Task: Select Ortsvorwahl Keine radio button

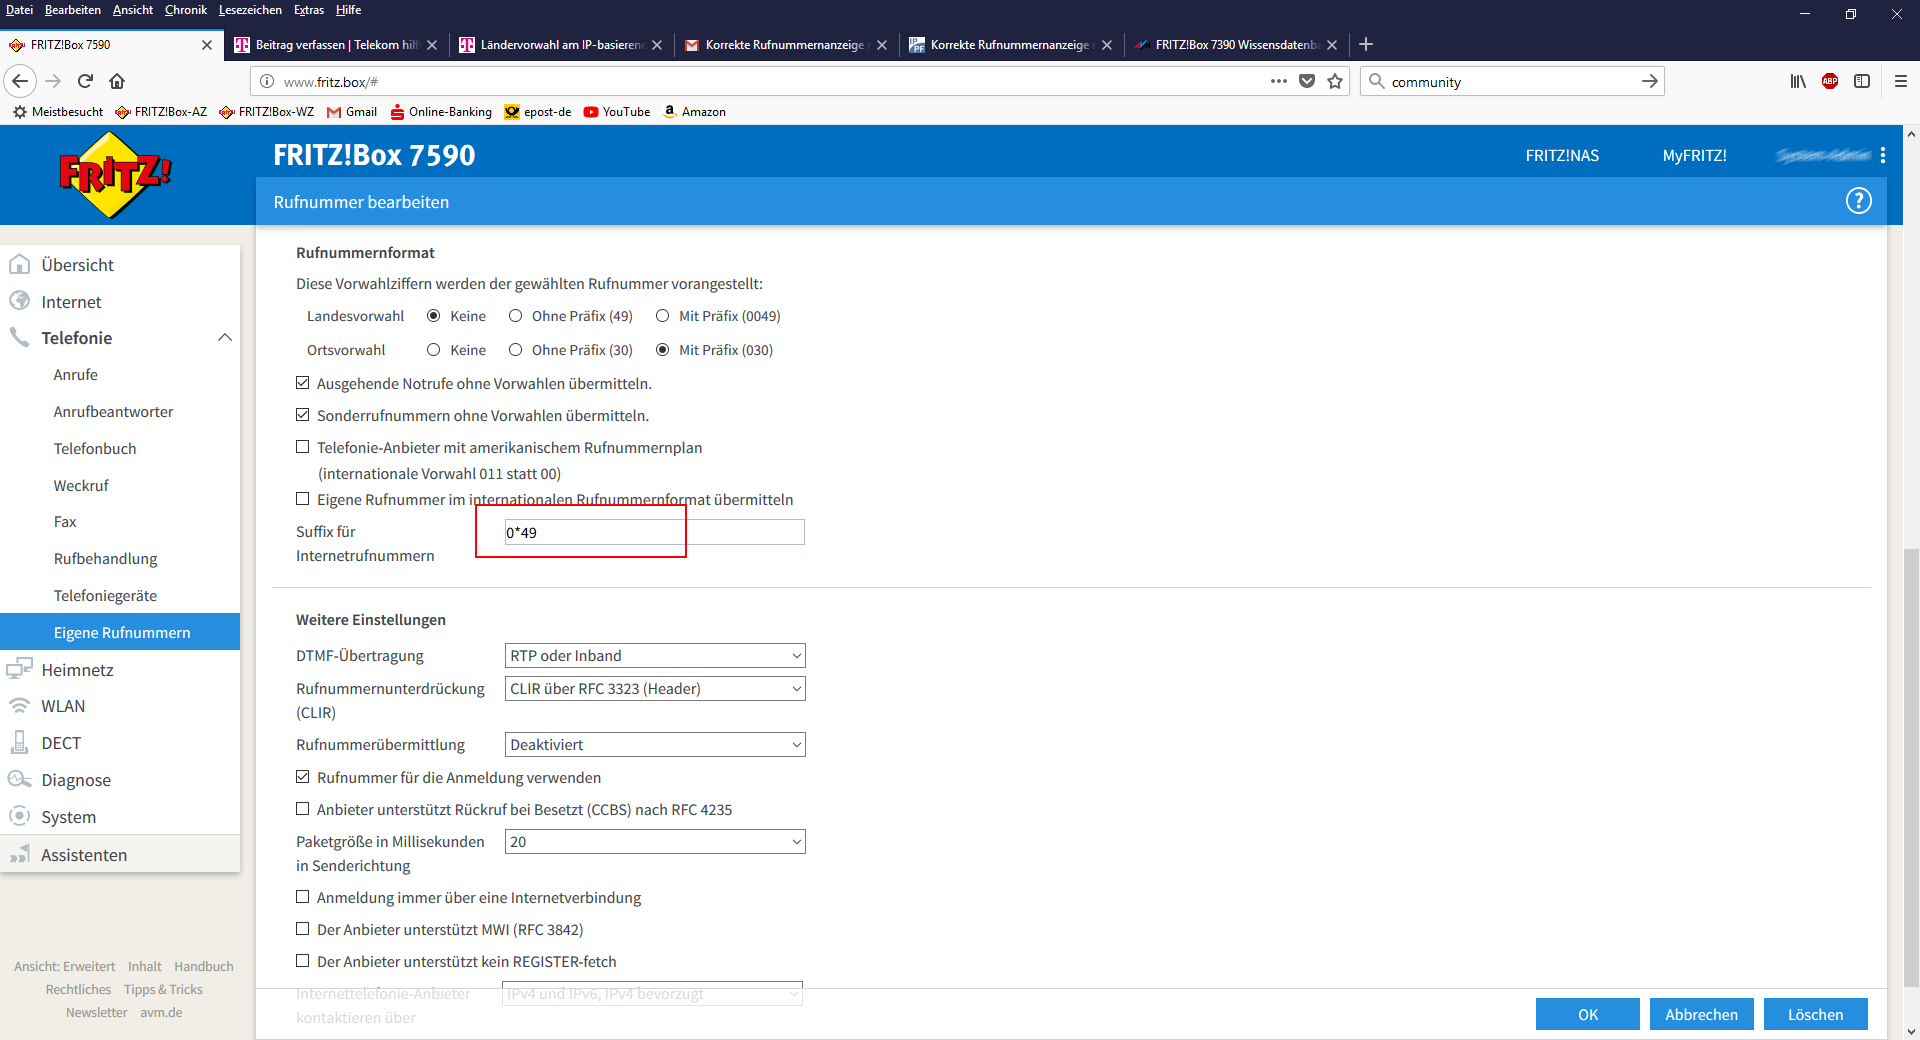Action: [x=434, y=350]
